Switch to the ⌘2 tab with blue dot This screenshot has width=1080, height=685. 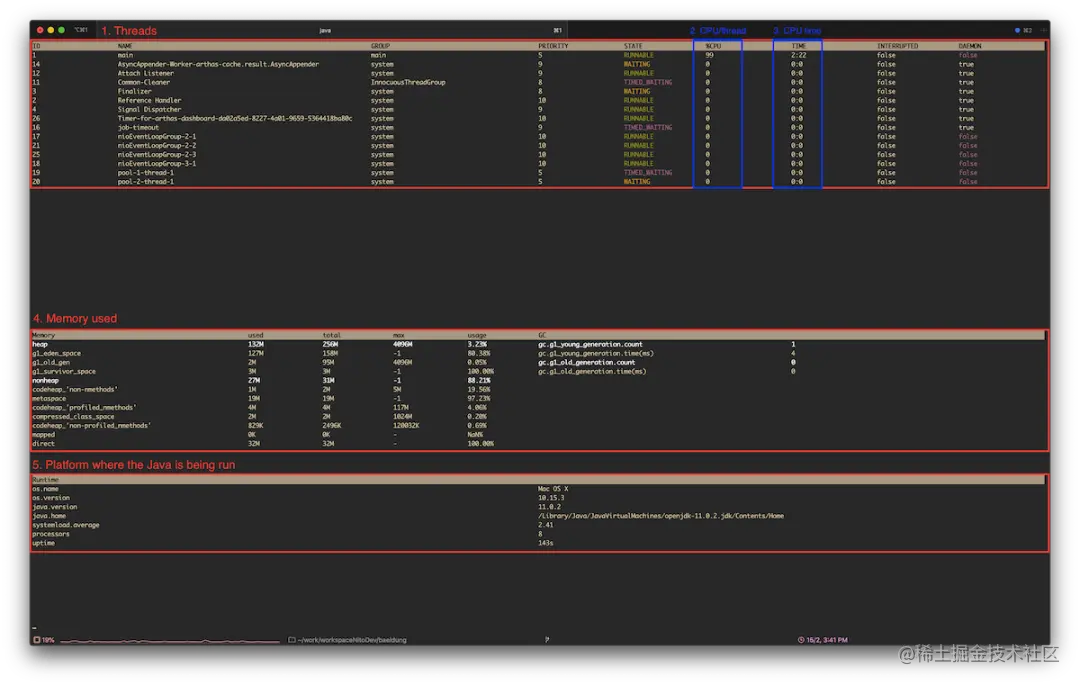1023,30
